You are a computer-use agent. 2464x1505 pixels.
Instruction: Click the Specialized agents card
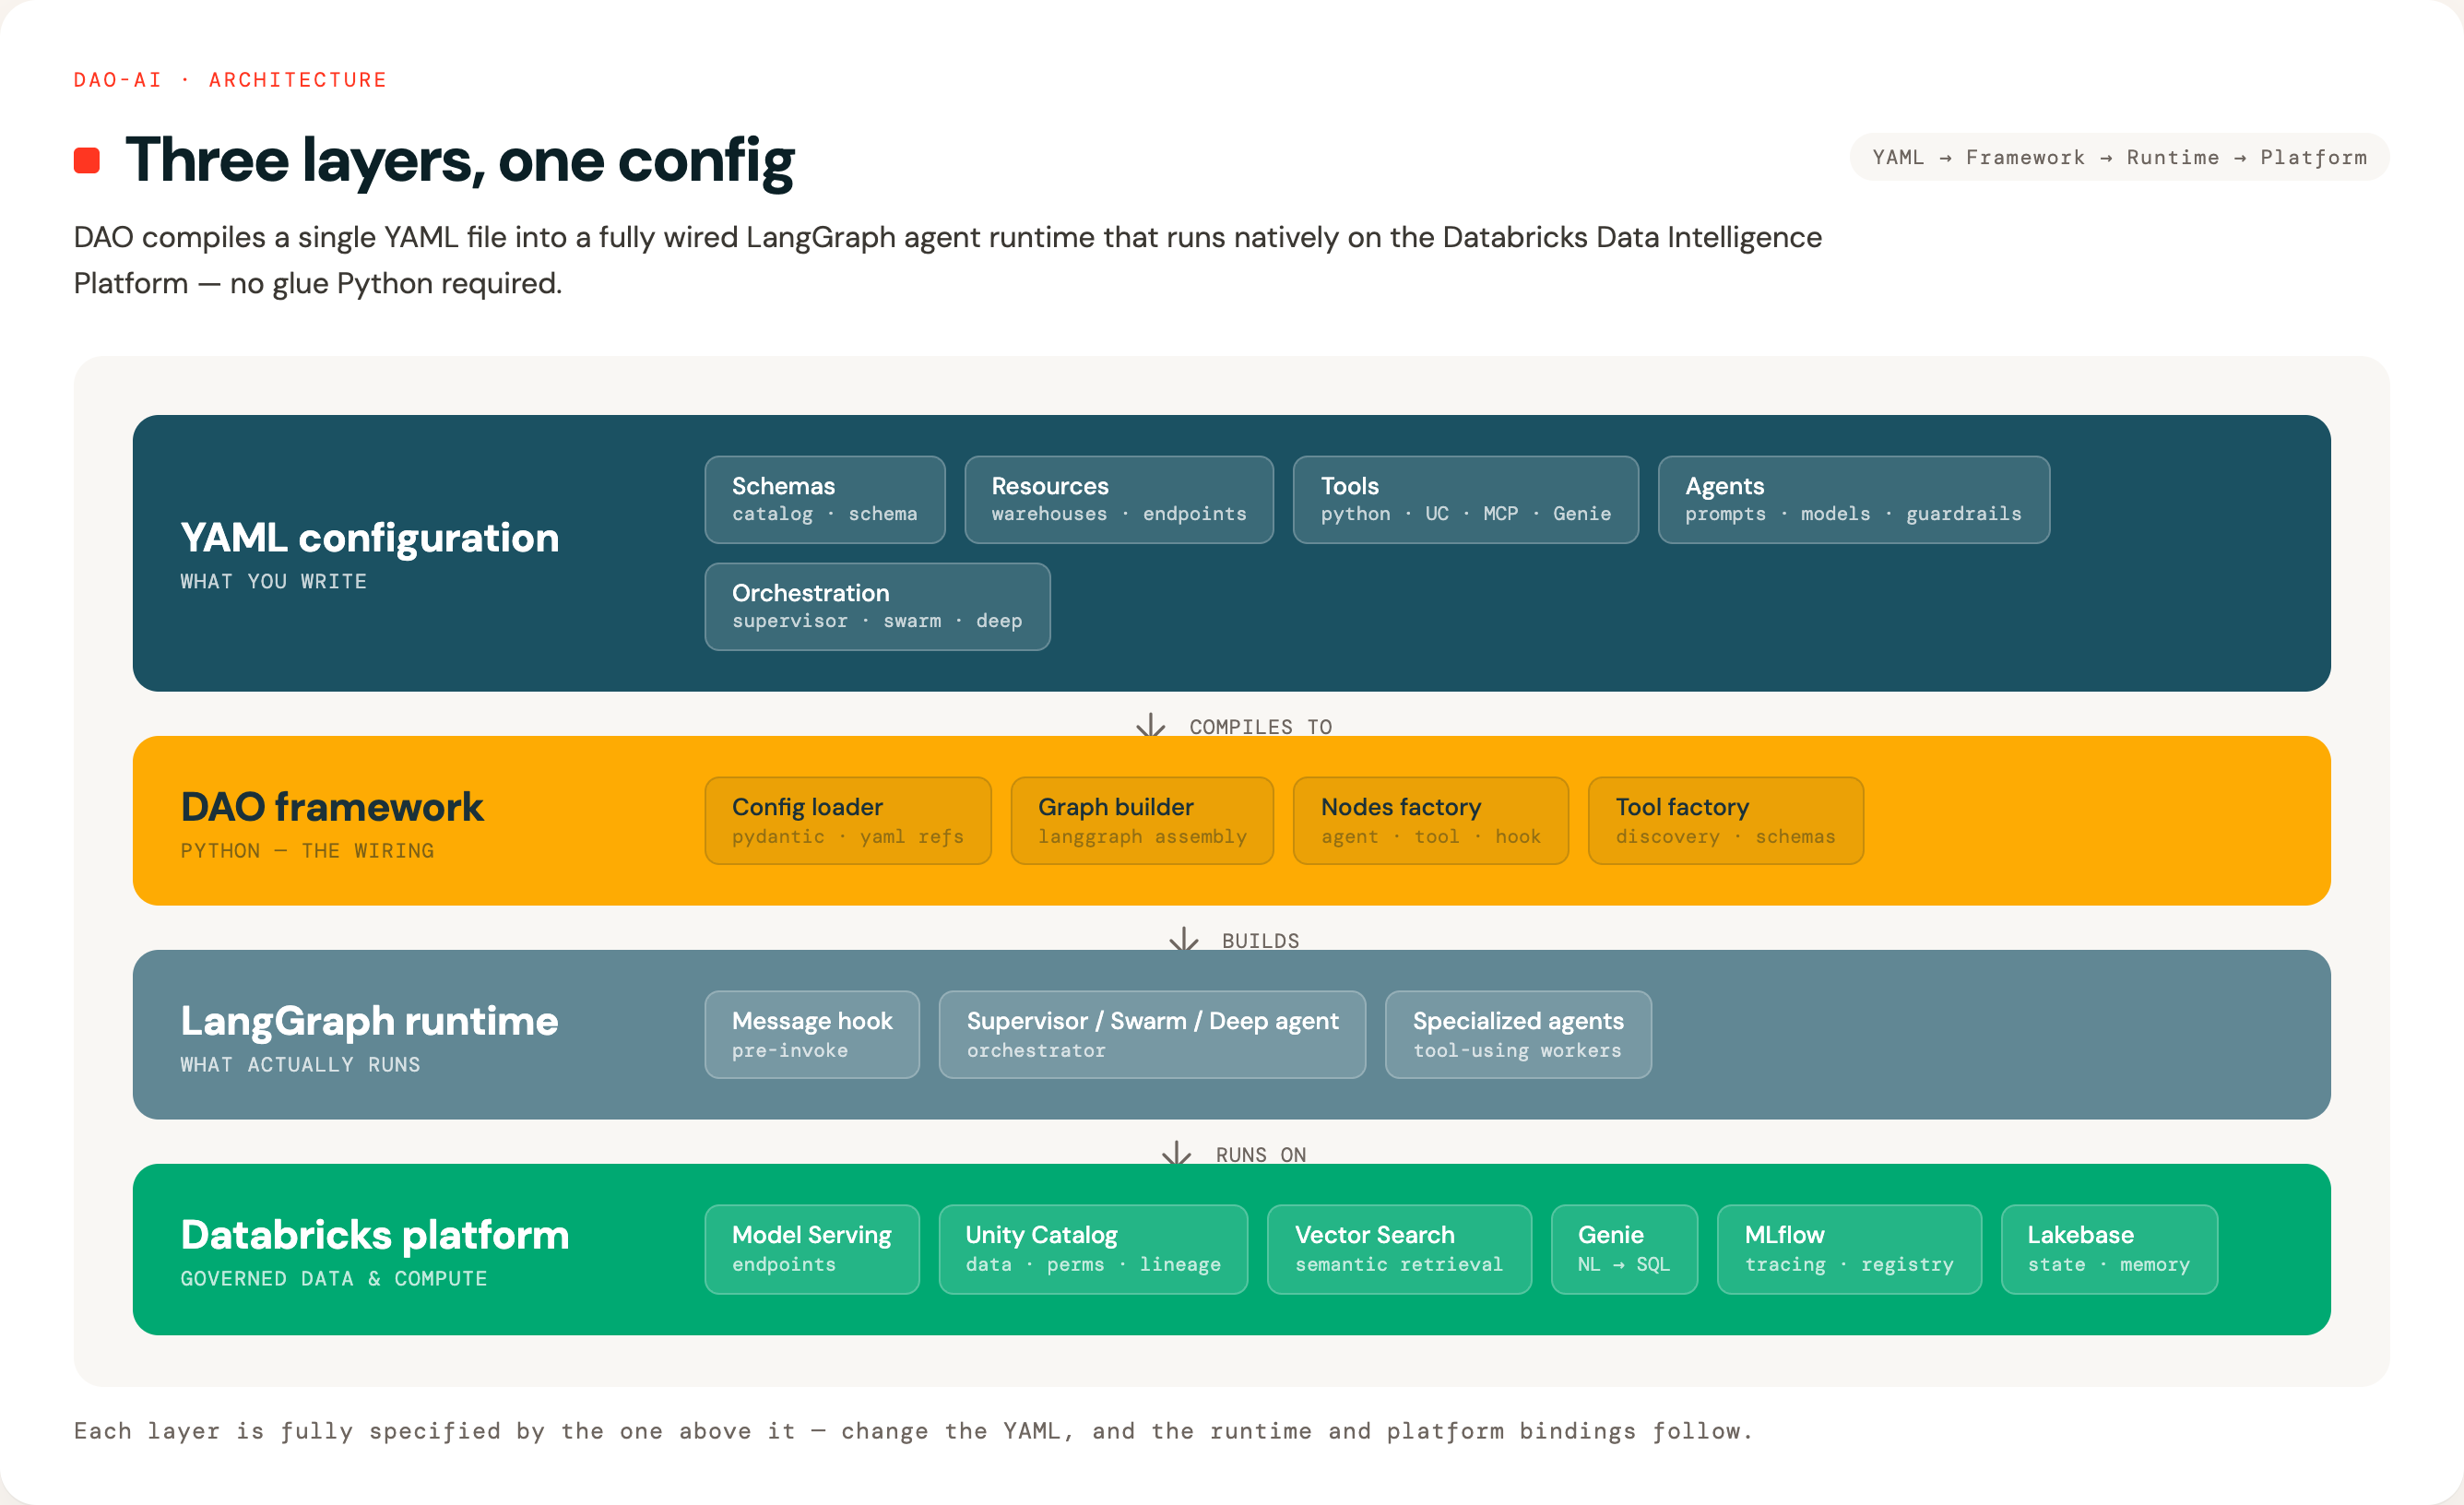pos(1517,1034)
